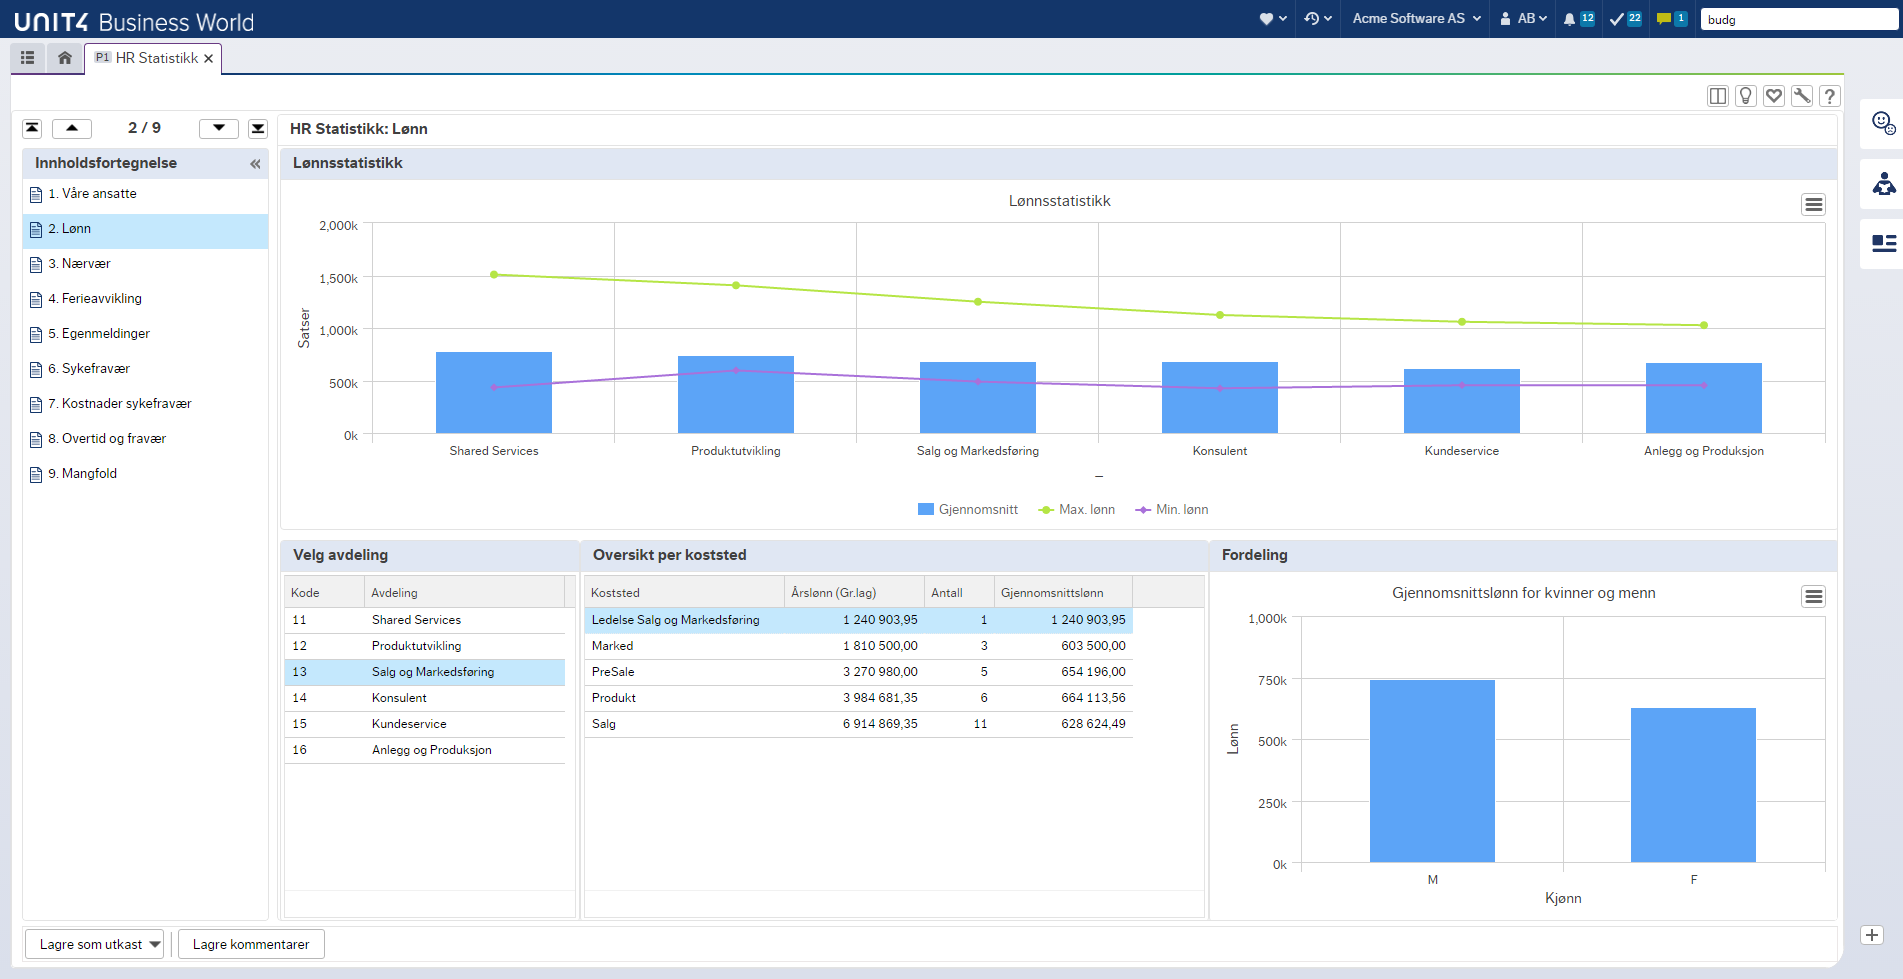Select the 'Ledelse Salg og Markedsføring' row

(x=858, y=620)
